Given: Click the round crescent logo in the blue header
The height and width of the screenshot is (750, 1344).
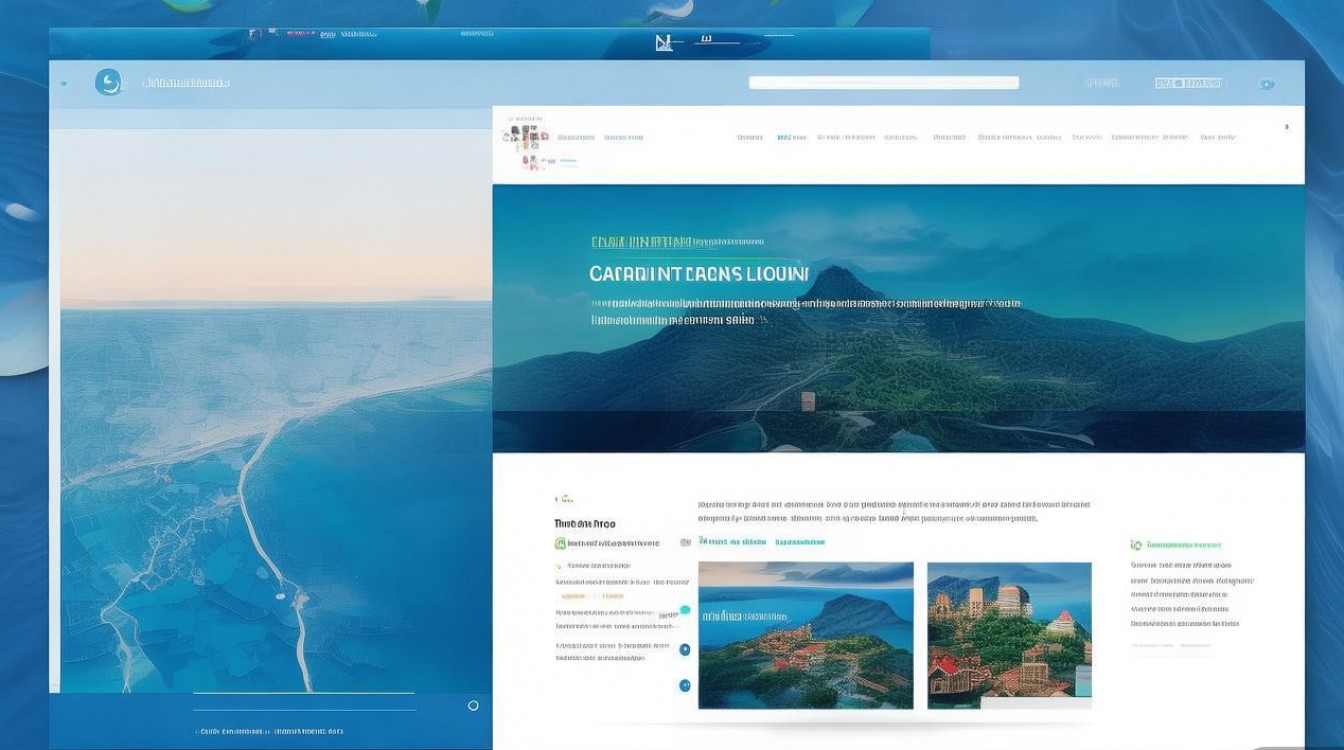Looking at the screenshot, I should (108, 82).
